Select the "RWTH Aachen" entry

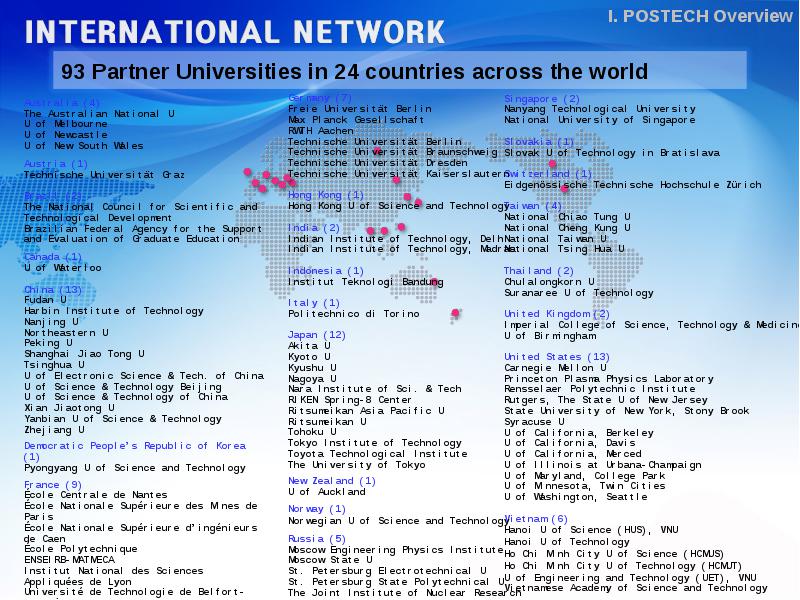pos(320,131)
